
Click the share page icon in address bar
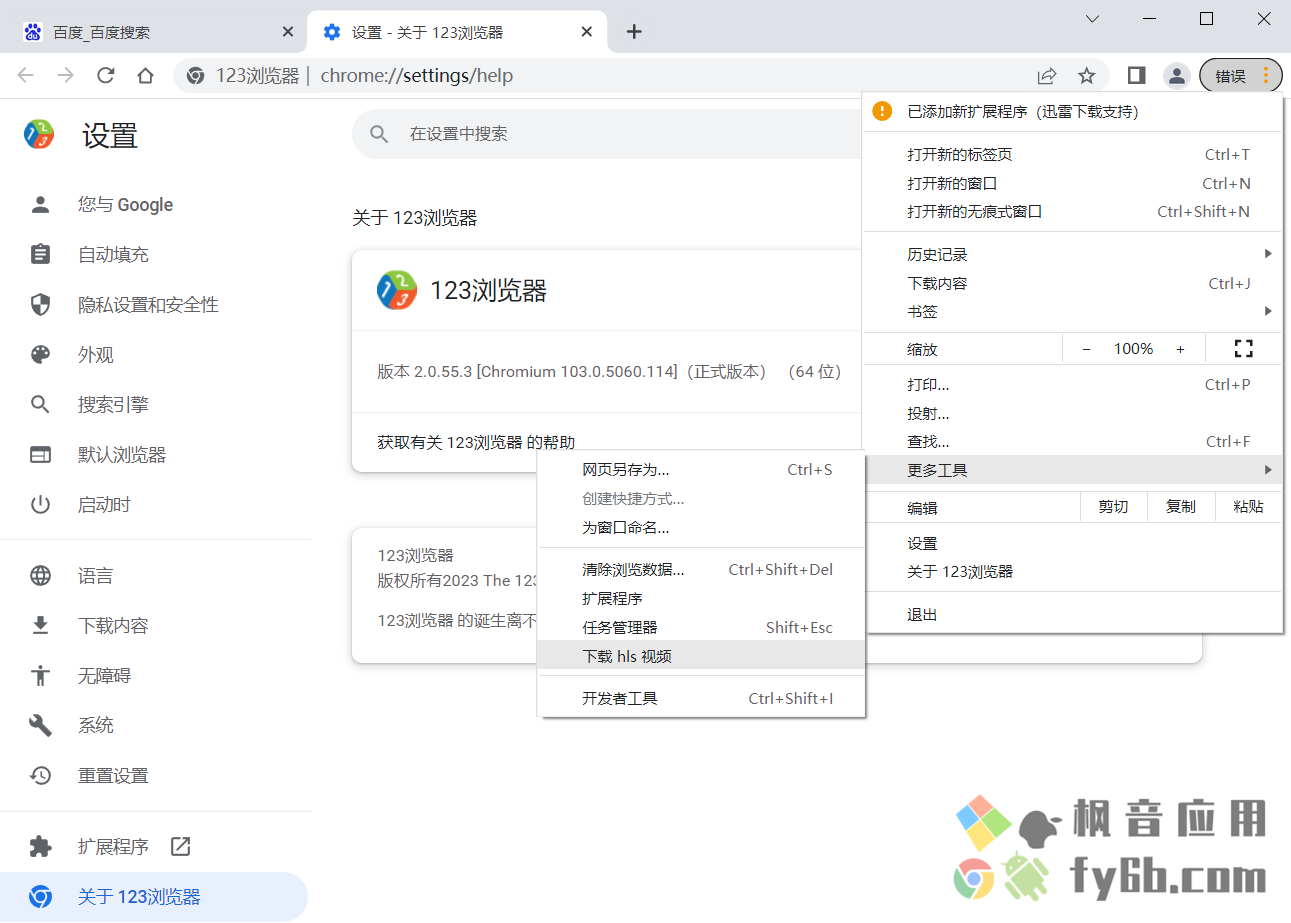click(1047, 76)
